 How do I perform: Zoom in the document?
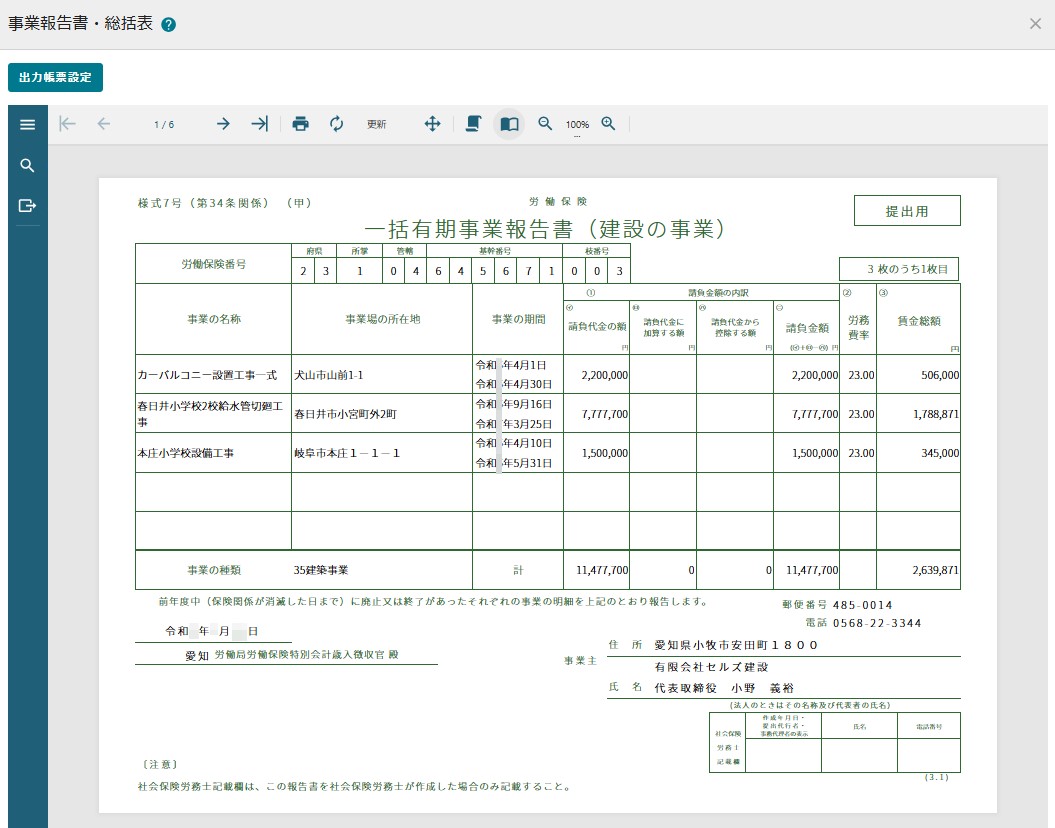click(608, 124)
